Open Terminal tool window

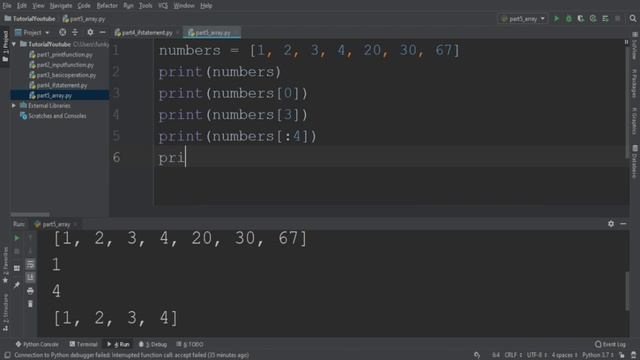pyautogui.click(x=83, y=344)
